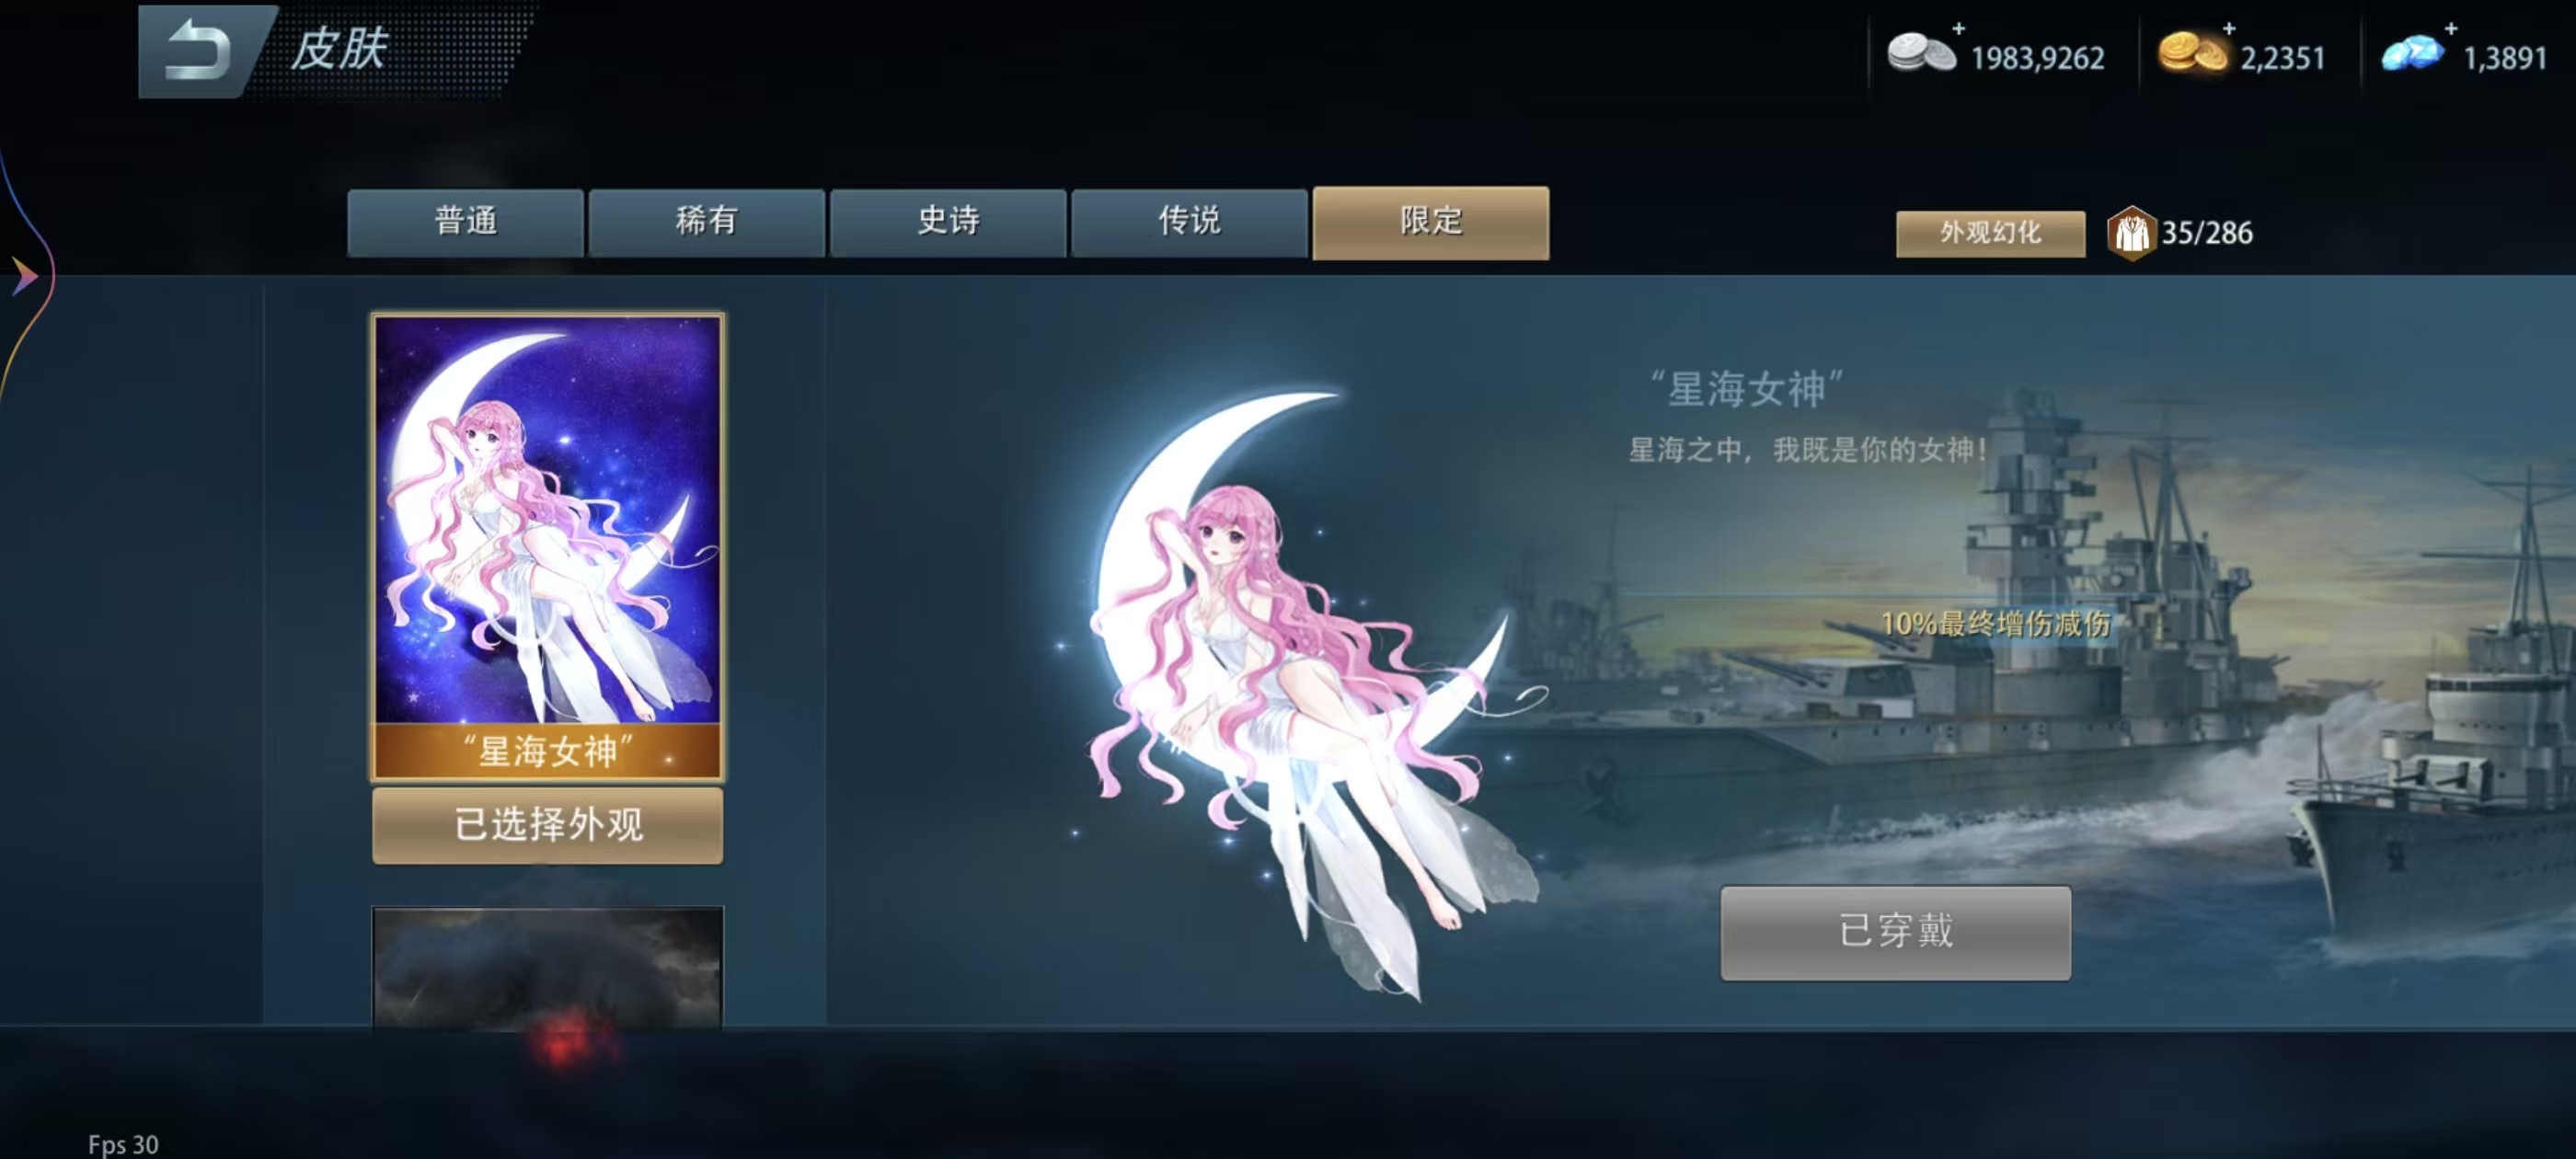Open the 史诗 skins tab

pyautogui.click(x=948, y=222)
